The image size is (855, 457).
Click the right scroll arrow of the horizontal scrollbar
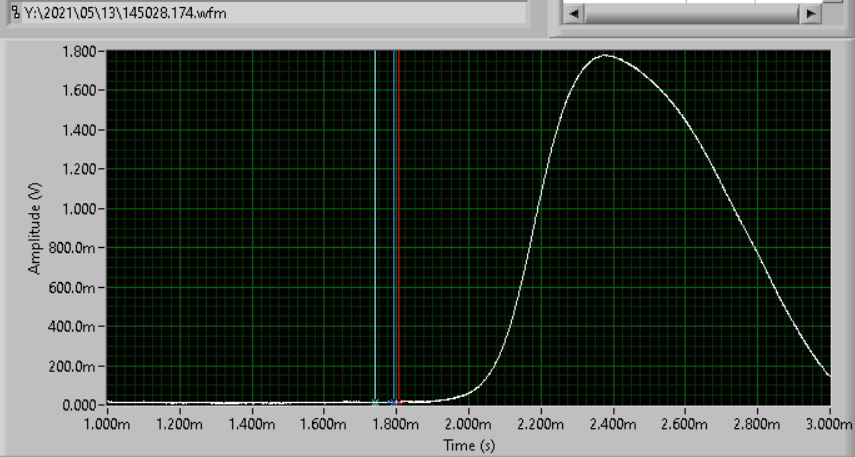[x=811, y=14]
